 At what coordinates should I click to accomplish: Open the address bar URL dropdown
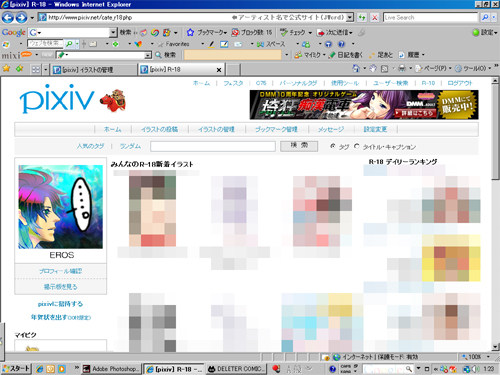tap(350, 17)
